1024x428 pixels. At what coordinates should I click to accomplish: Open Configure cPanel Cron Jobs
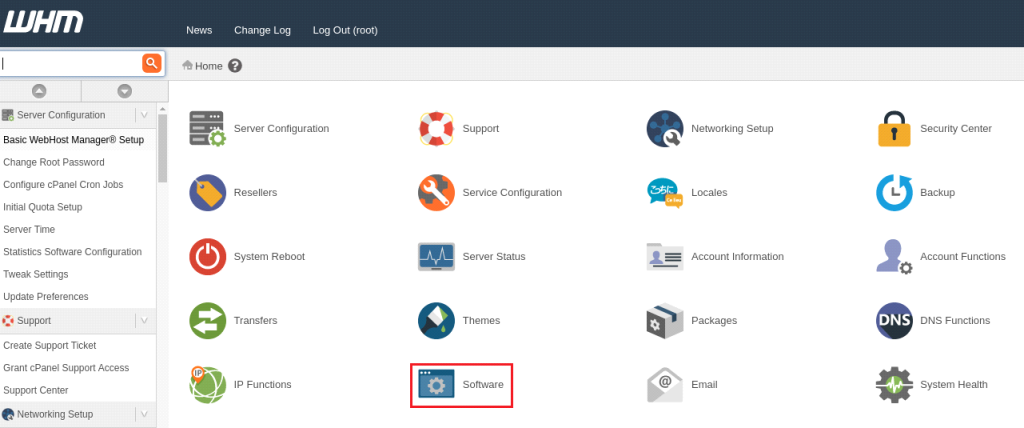[x=63, y=184]
